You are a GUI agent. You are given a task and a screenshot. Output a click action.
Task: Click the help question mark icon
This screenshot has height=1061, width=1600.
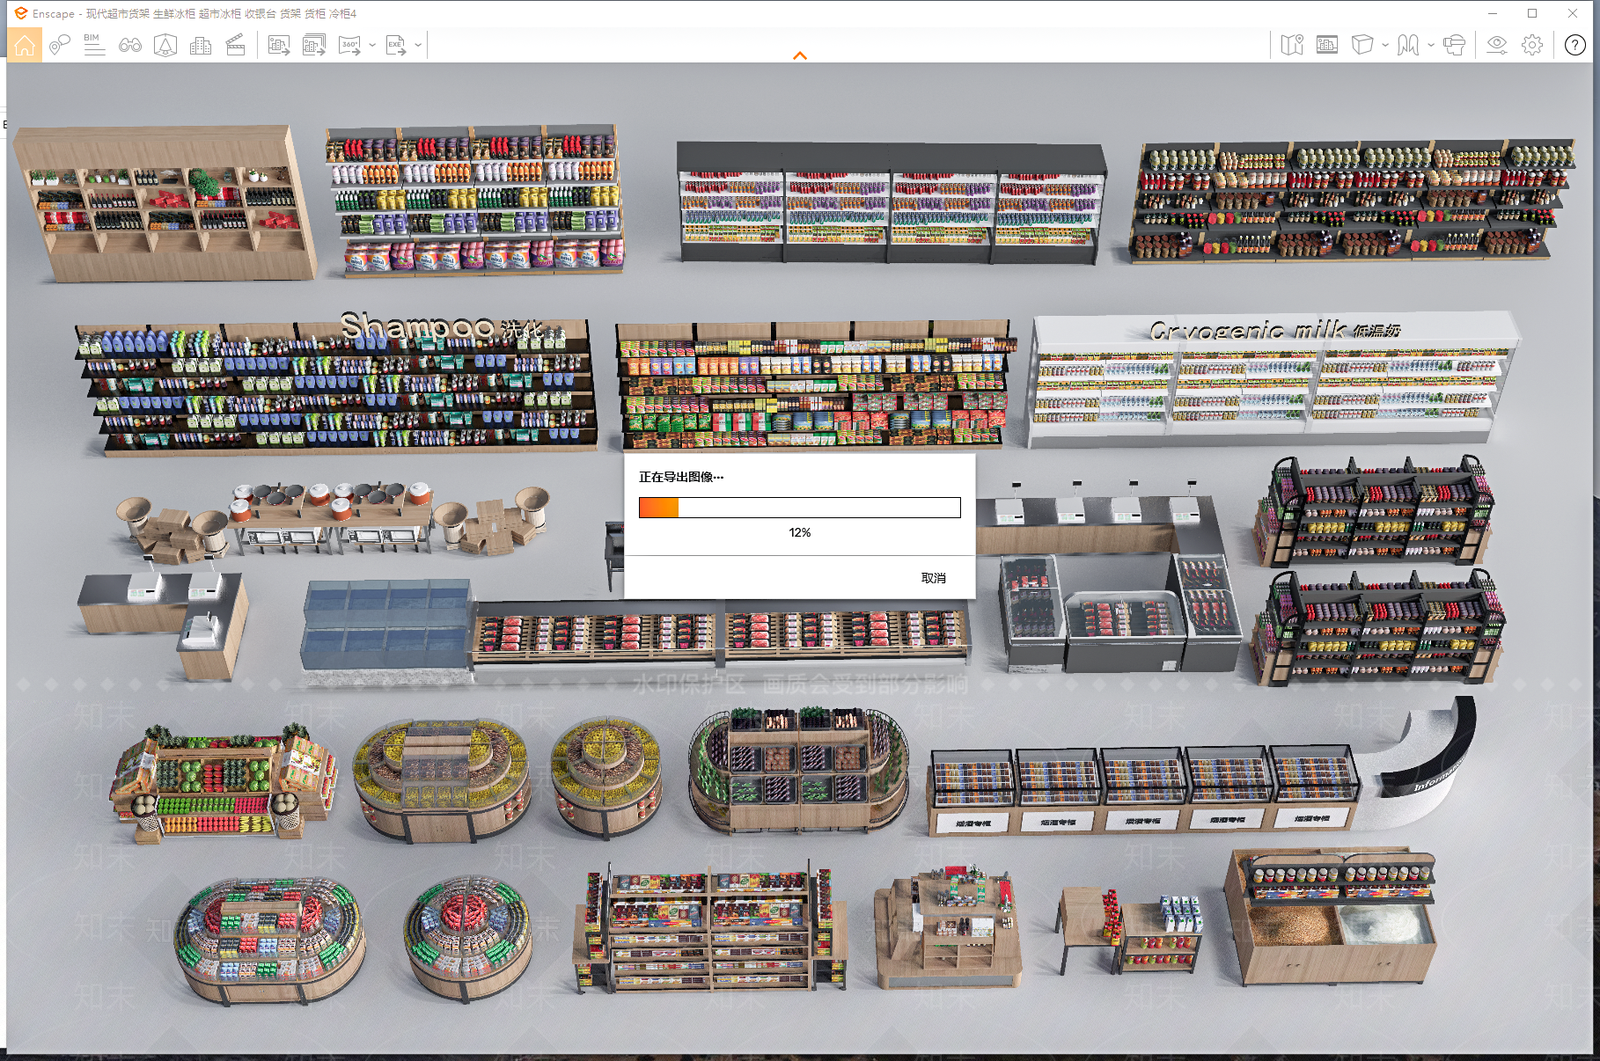1575,45
